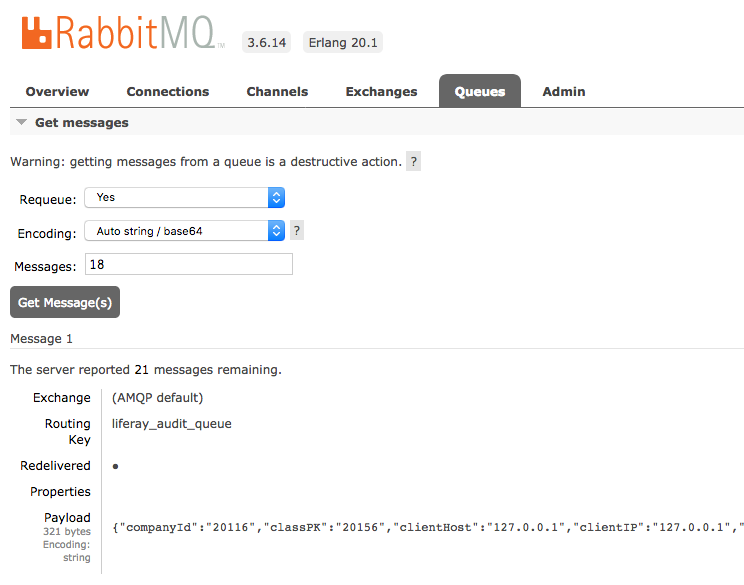Open the Encoding dropdown

tap(185, 231)
